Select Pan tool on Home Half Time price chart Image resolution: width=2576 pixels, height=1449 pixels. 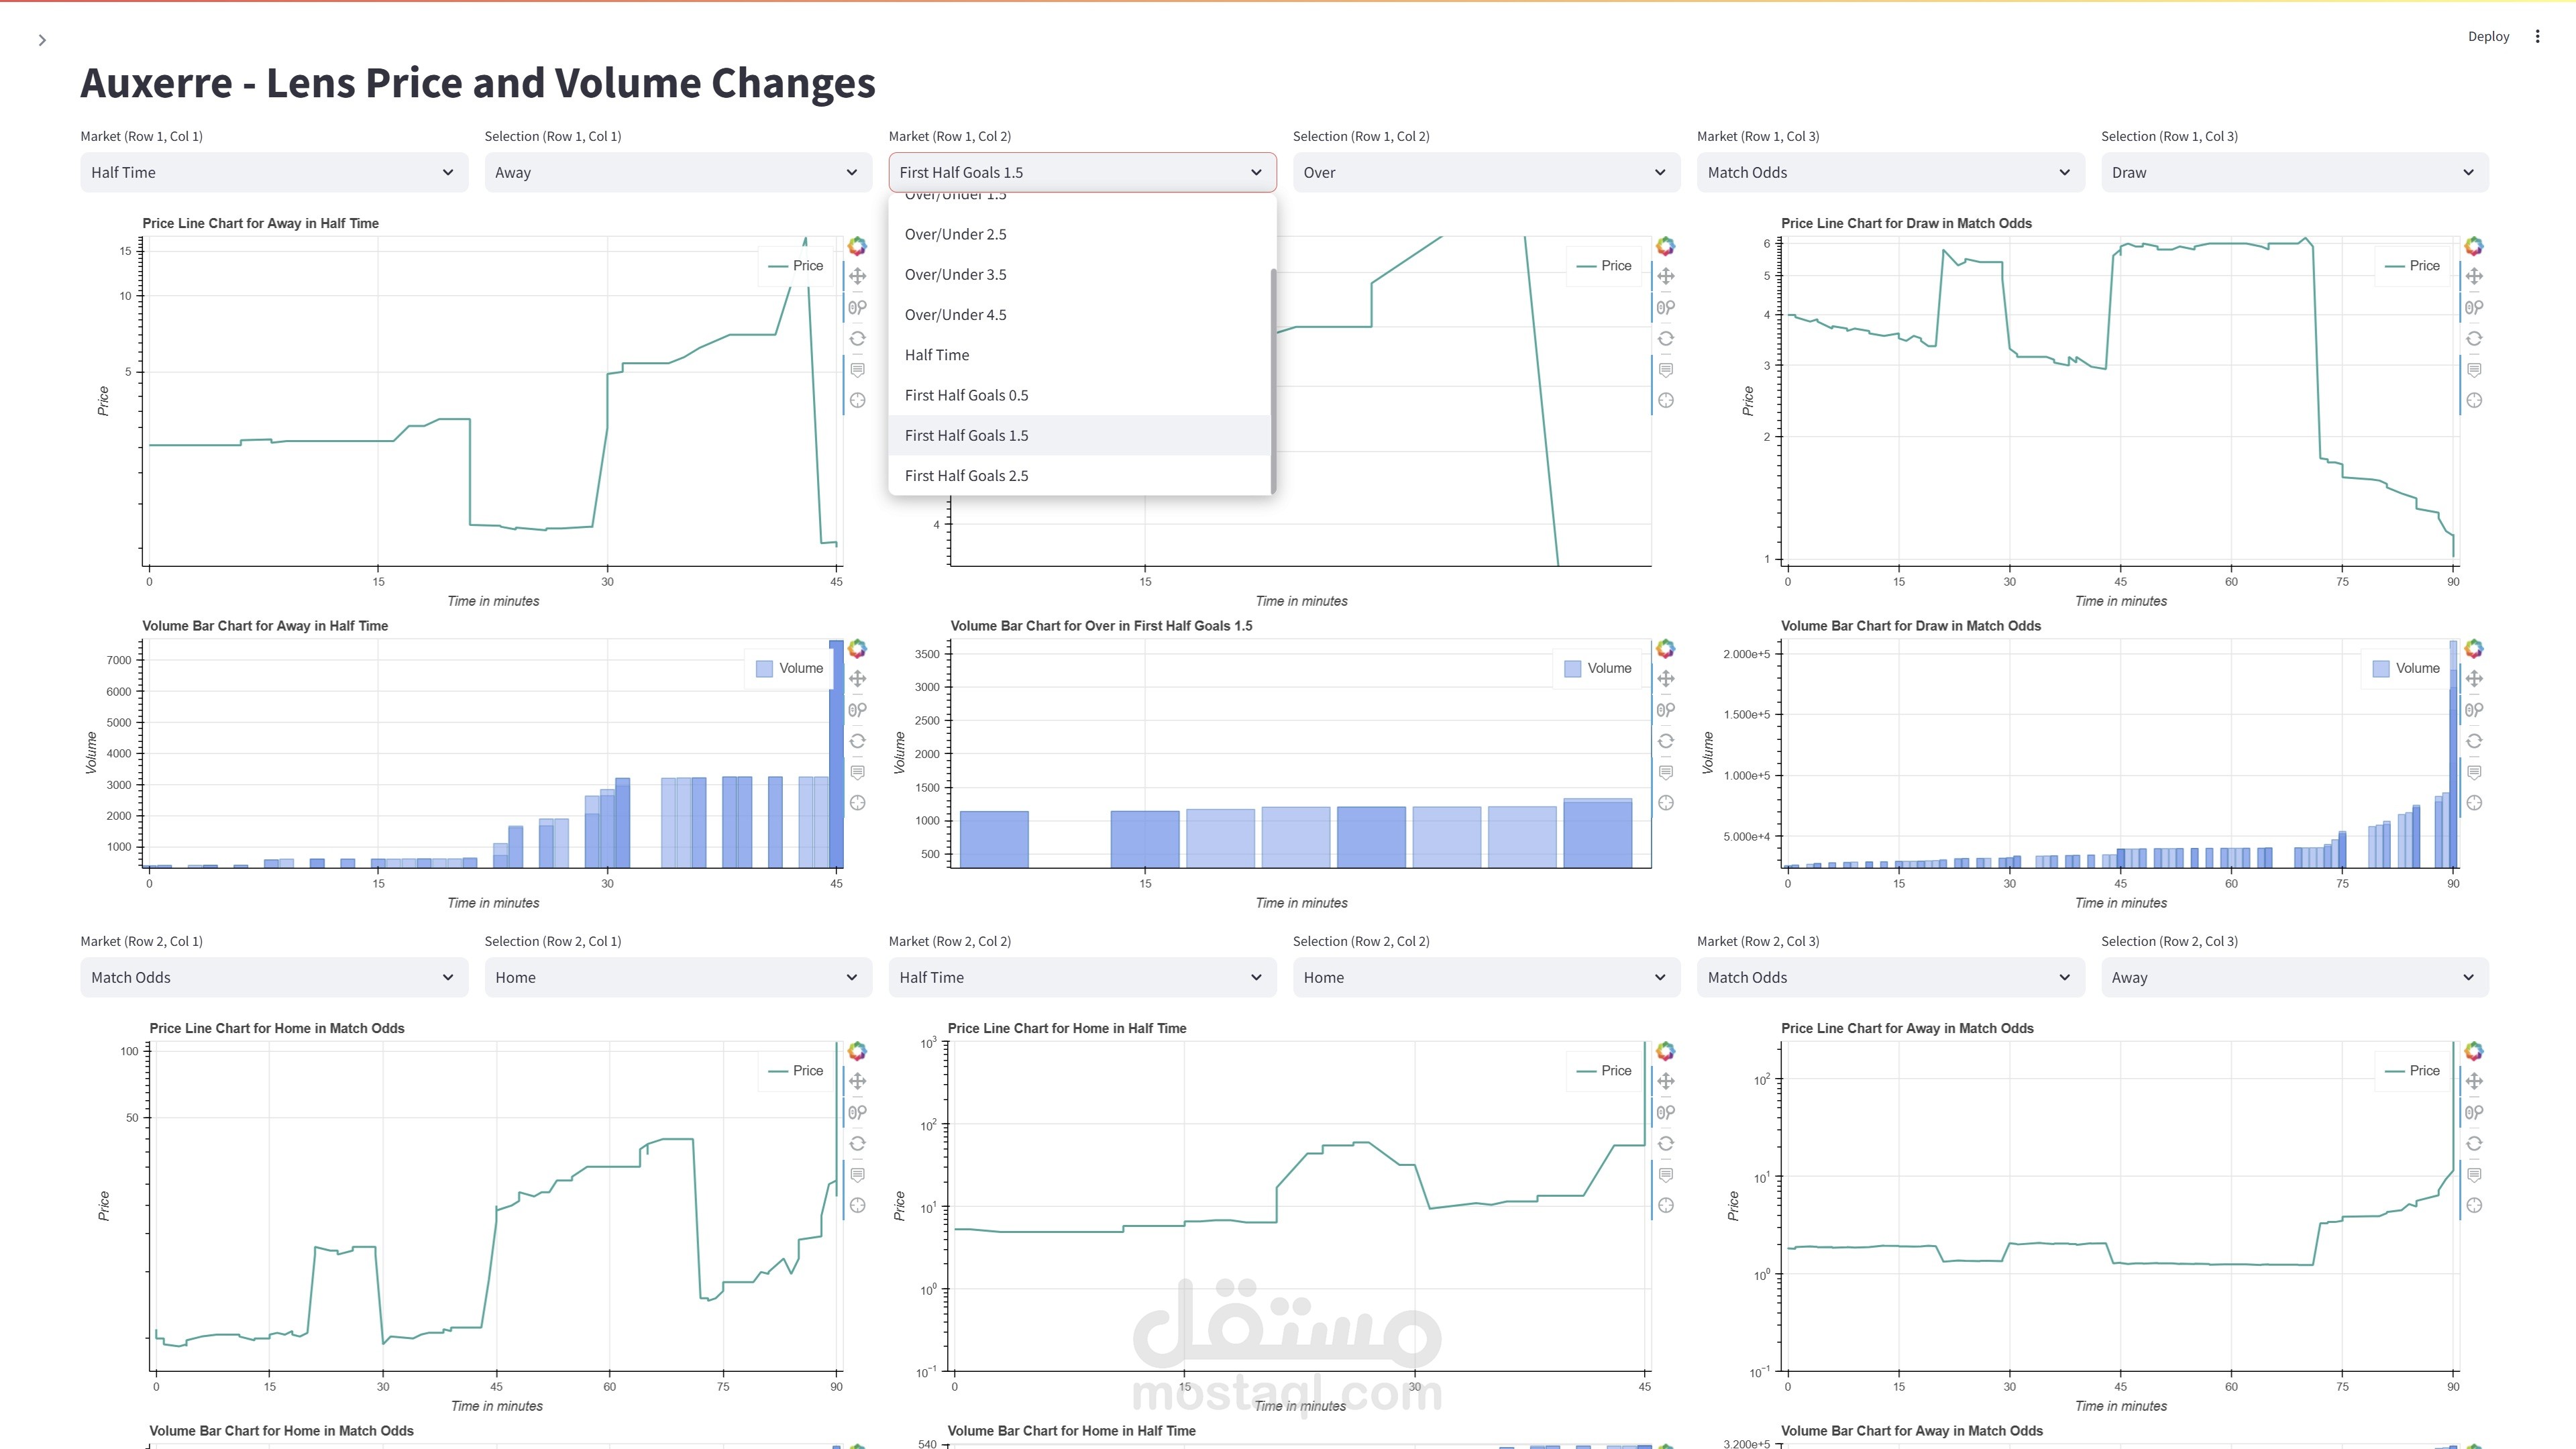[1665, 1081]
